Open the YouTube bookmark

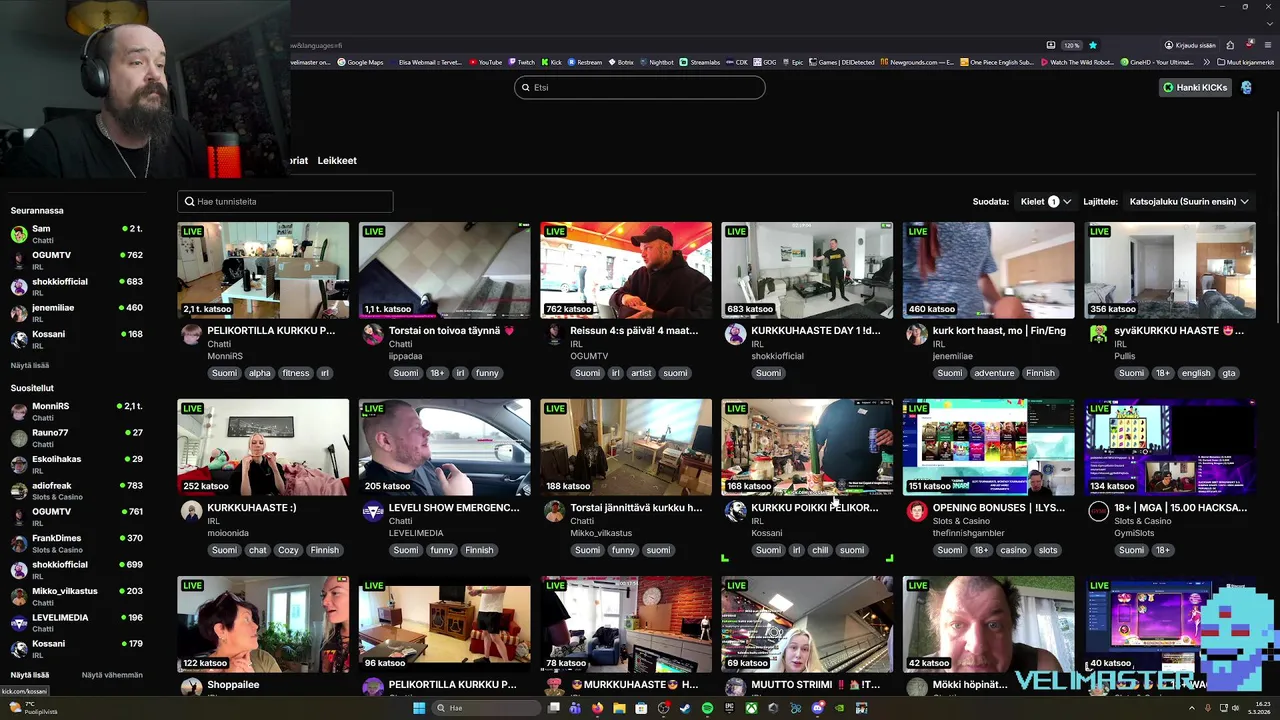click(x=485, y=62)
